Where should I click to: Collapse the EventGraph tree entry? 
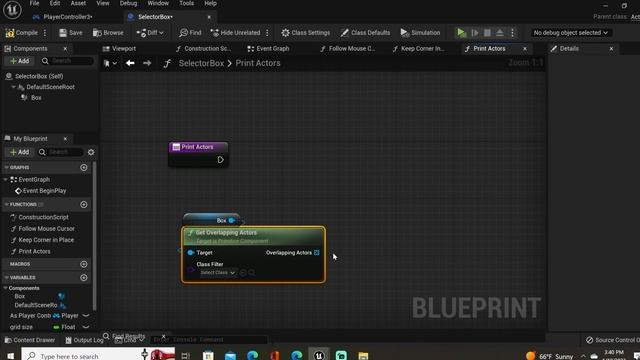tap(5, 180)
